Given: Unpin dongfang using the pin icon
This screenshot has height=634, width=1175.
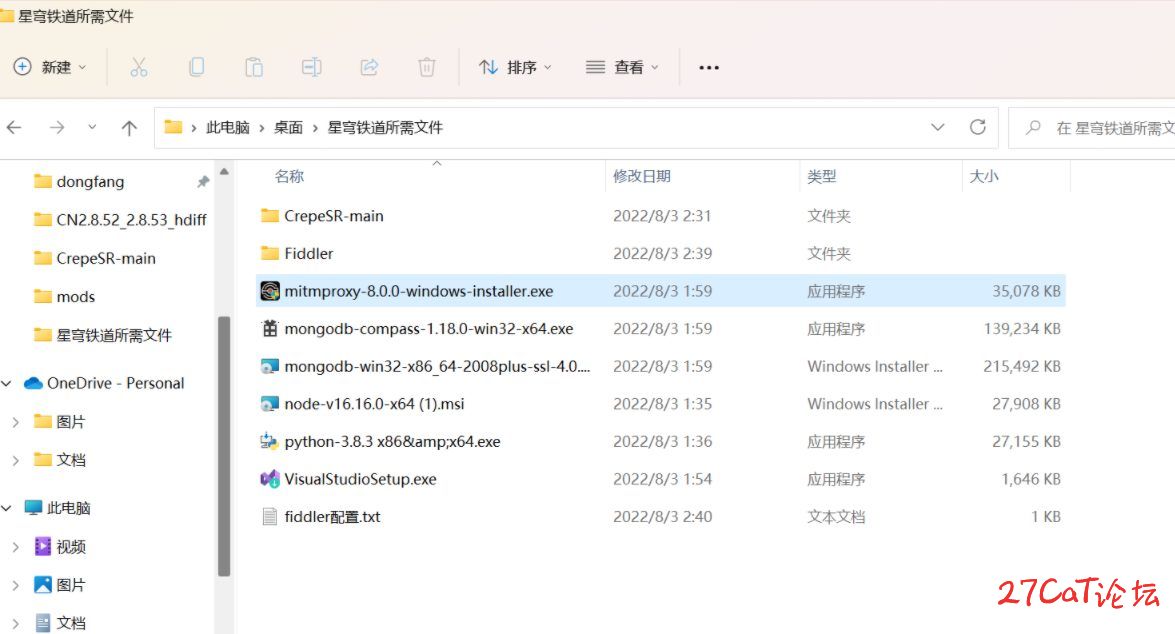Looking at the screenshot, I should (x=202, y=181).
